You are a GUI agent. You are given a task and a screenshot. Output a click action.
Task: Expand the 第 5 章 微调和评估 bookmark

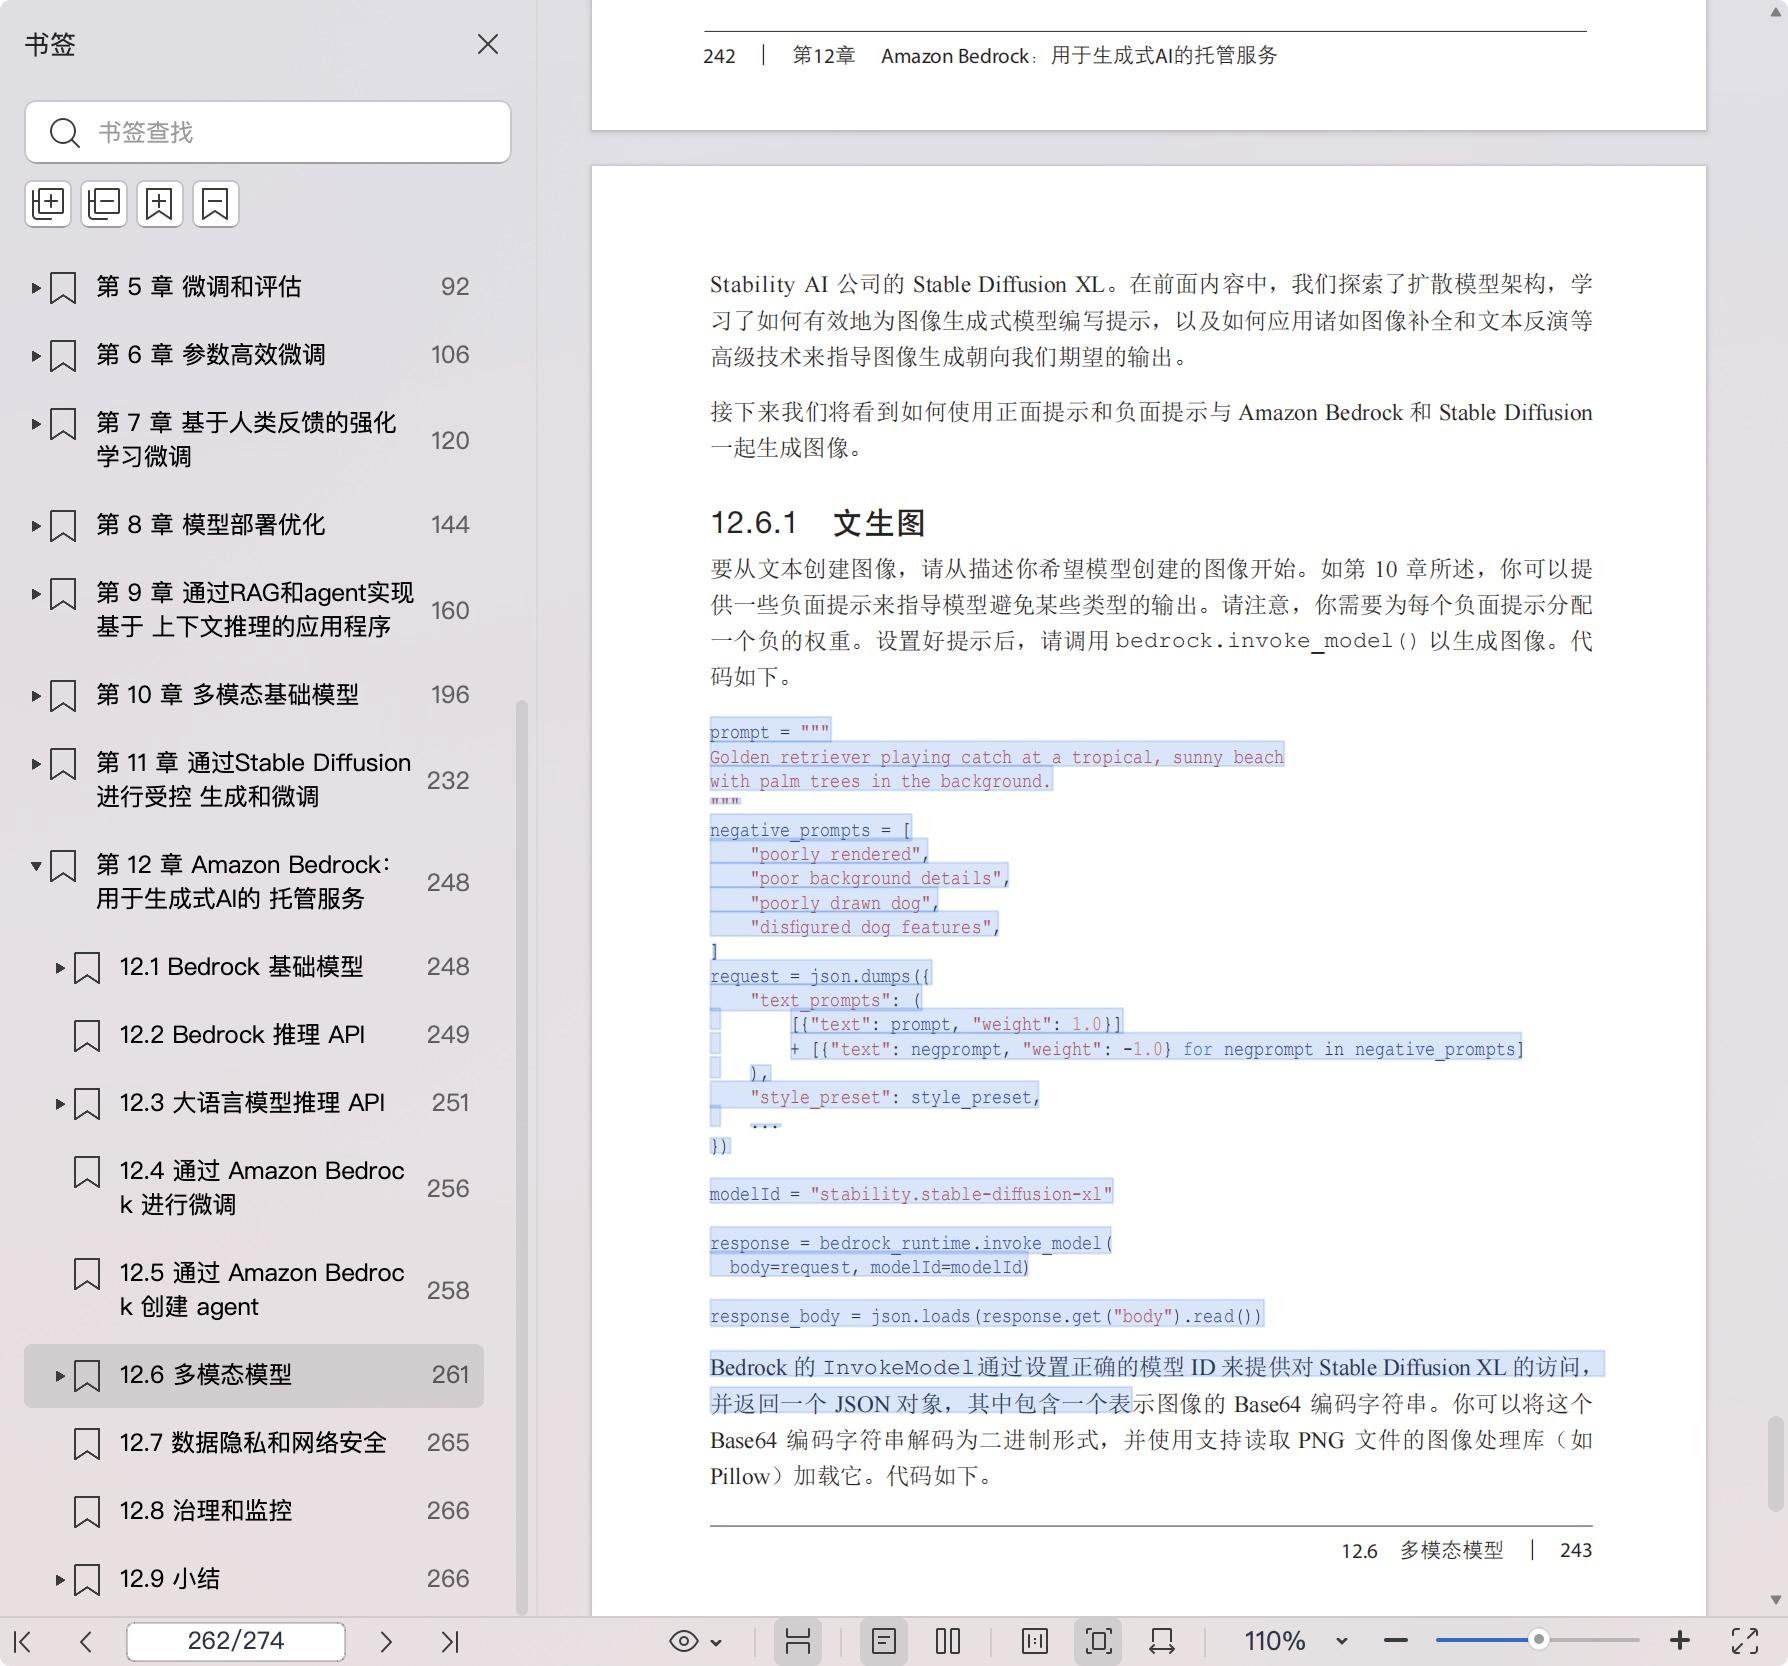coord(36,288)
